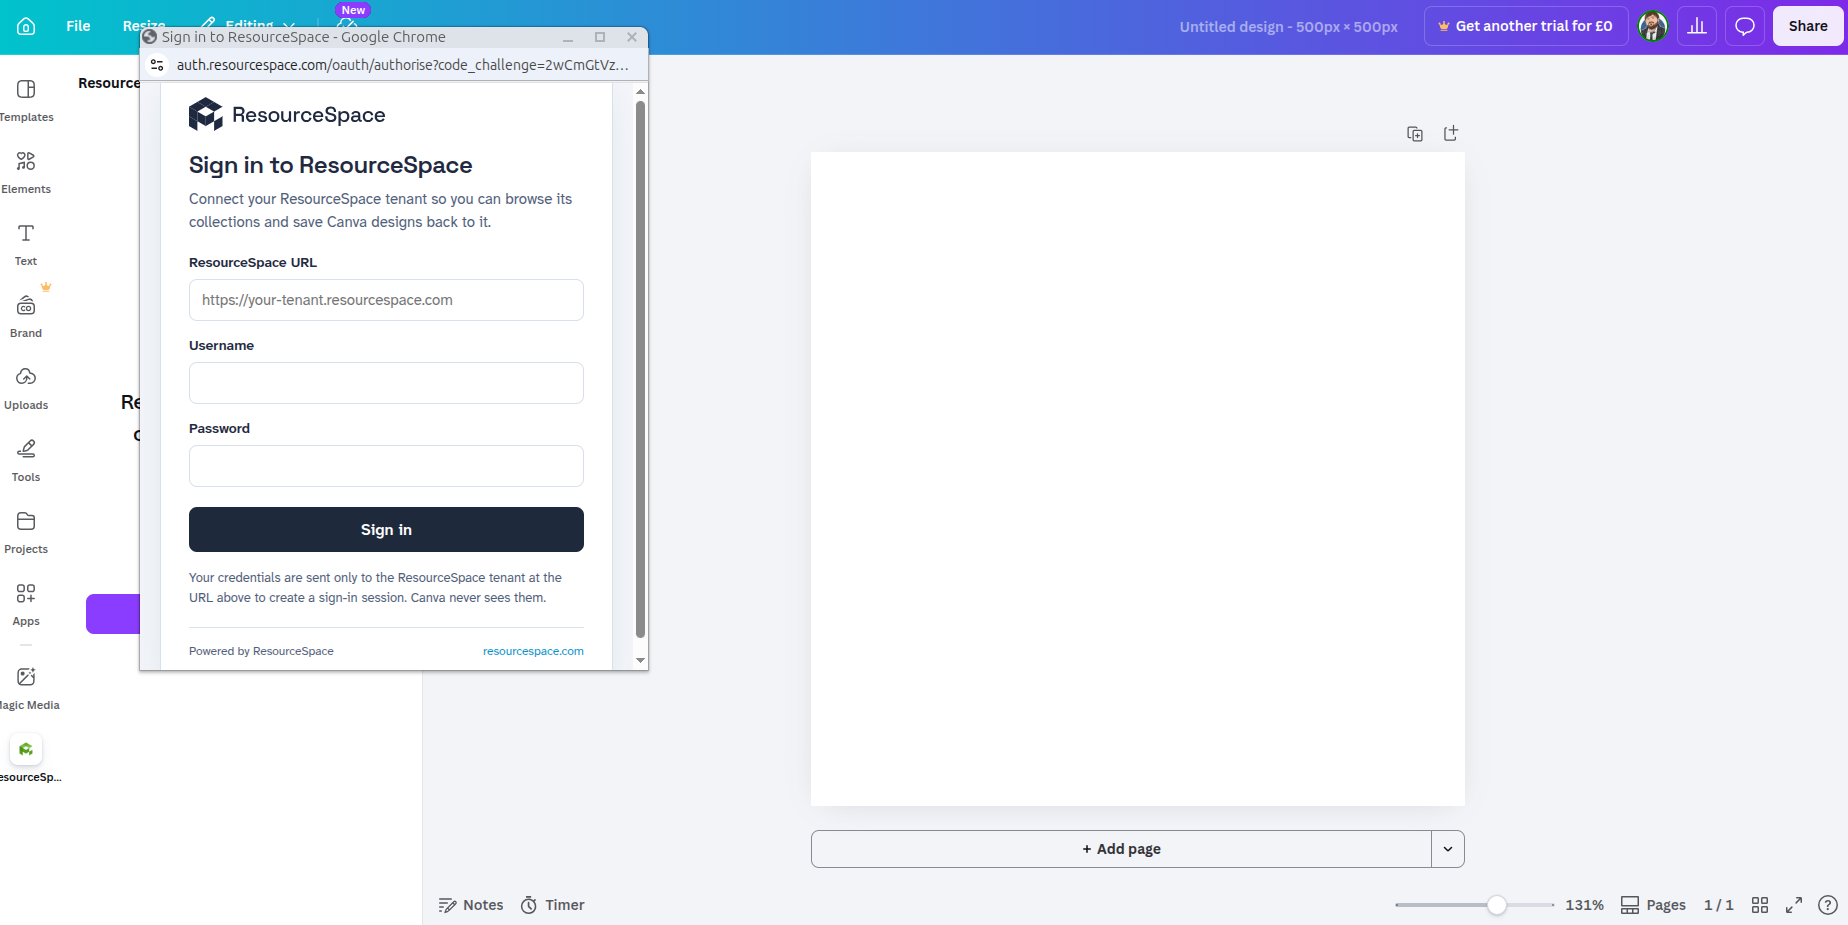Open Uploads panel in sidebar
Viewport: 1848px width, 925px height.
(x=26, y=388)
